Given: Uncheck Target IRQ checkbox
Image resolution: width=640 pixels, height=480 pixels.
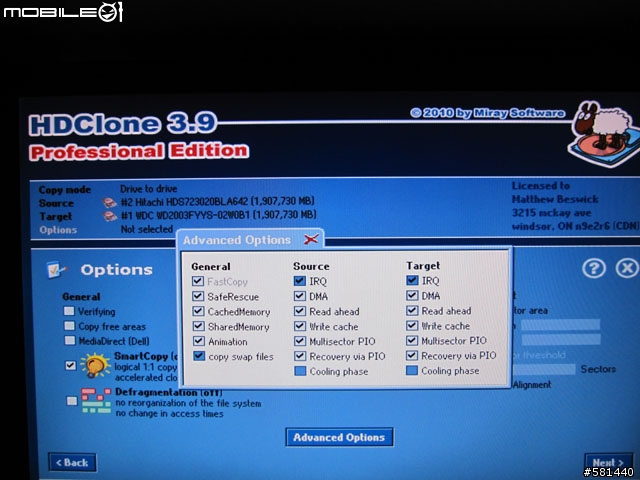Looking at the screenshot, I should point(412,280).
